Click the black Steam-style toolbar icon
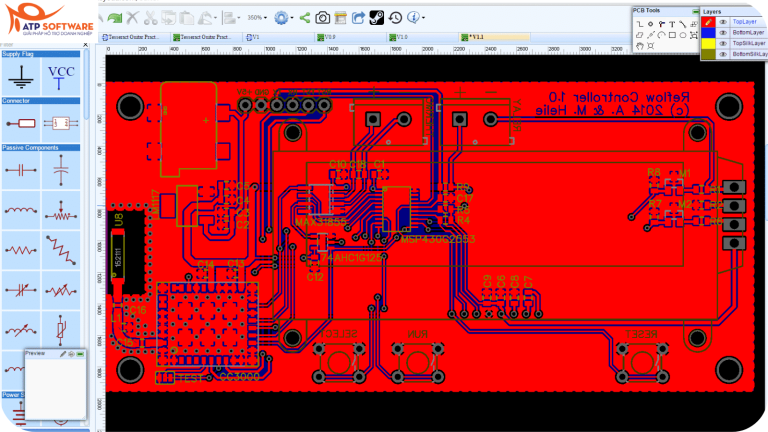768x432 pixels. coord(377,18)
